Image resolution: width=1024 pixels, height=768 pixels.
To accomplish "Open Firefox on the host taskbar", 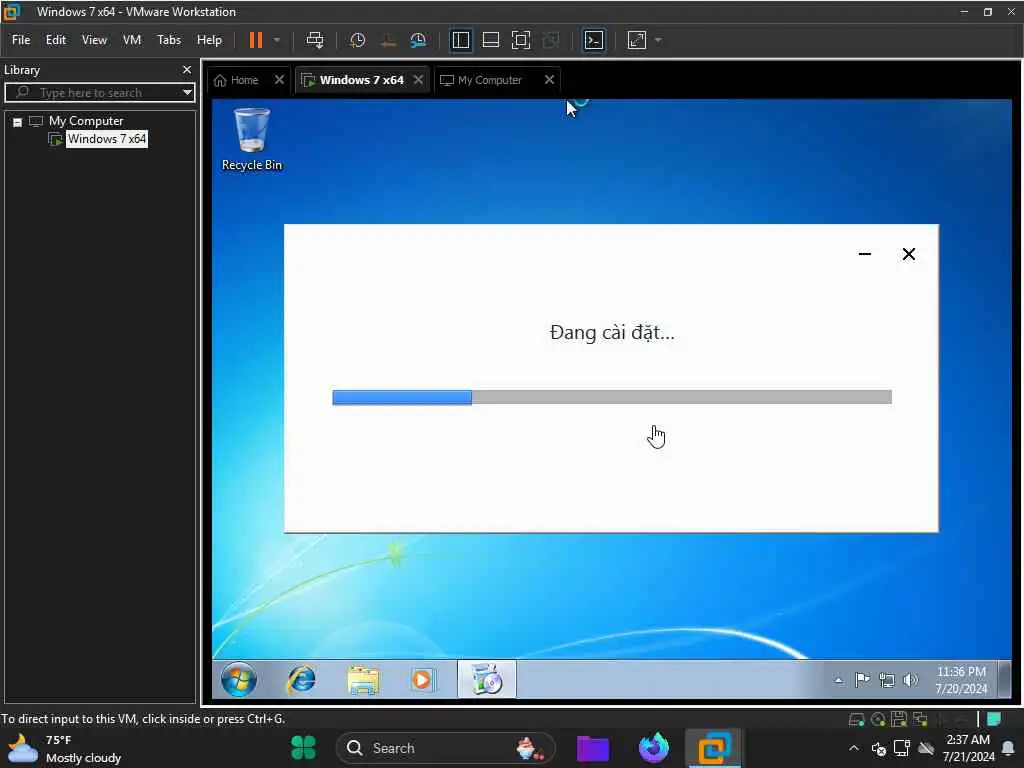I will (x=654, y=748).
